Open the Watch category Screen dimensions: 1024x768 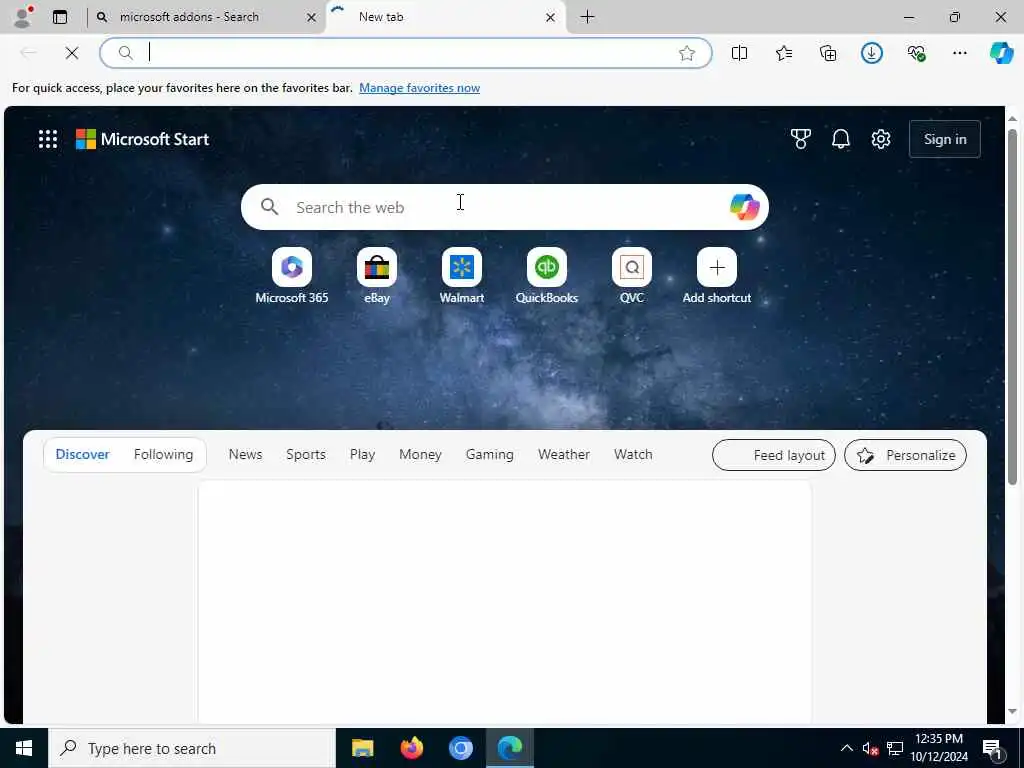633,455
